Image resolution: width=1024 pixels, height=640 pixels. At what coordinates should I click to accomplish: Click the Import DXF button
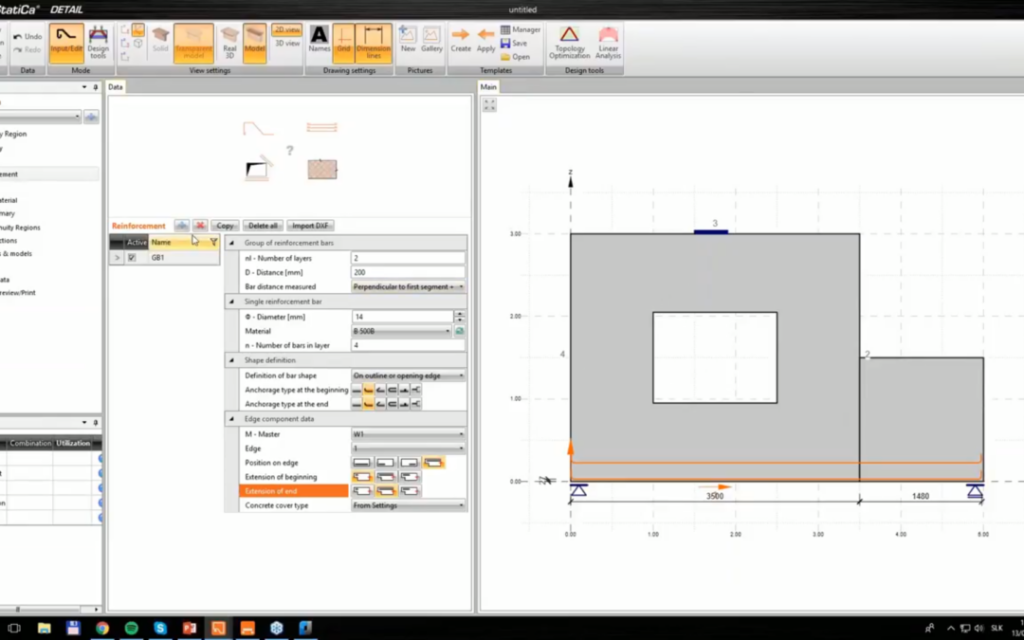(x=310, y=225)
